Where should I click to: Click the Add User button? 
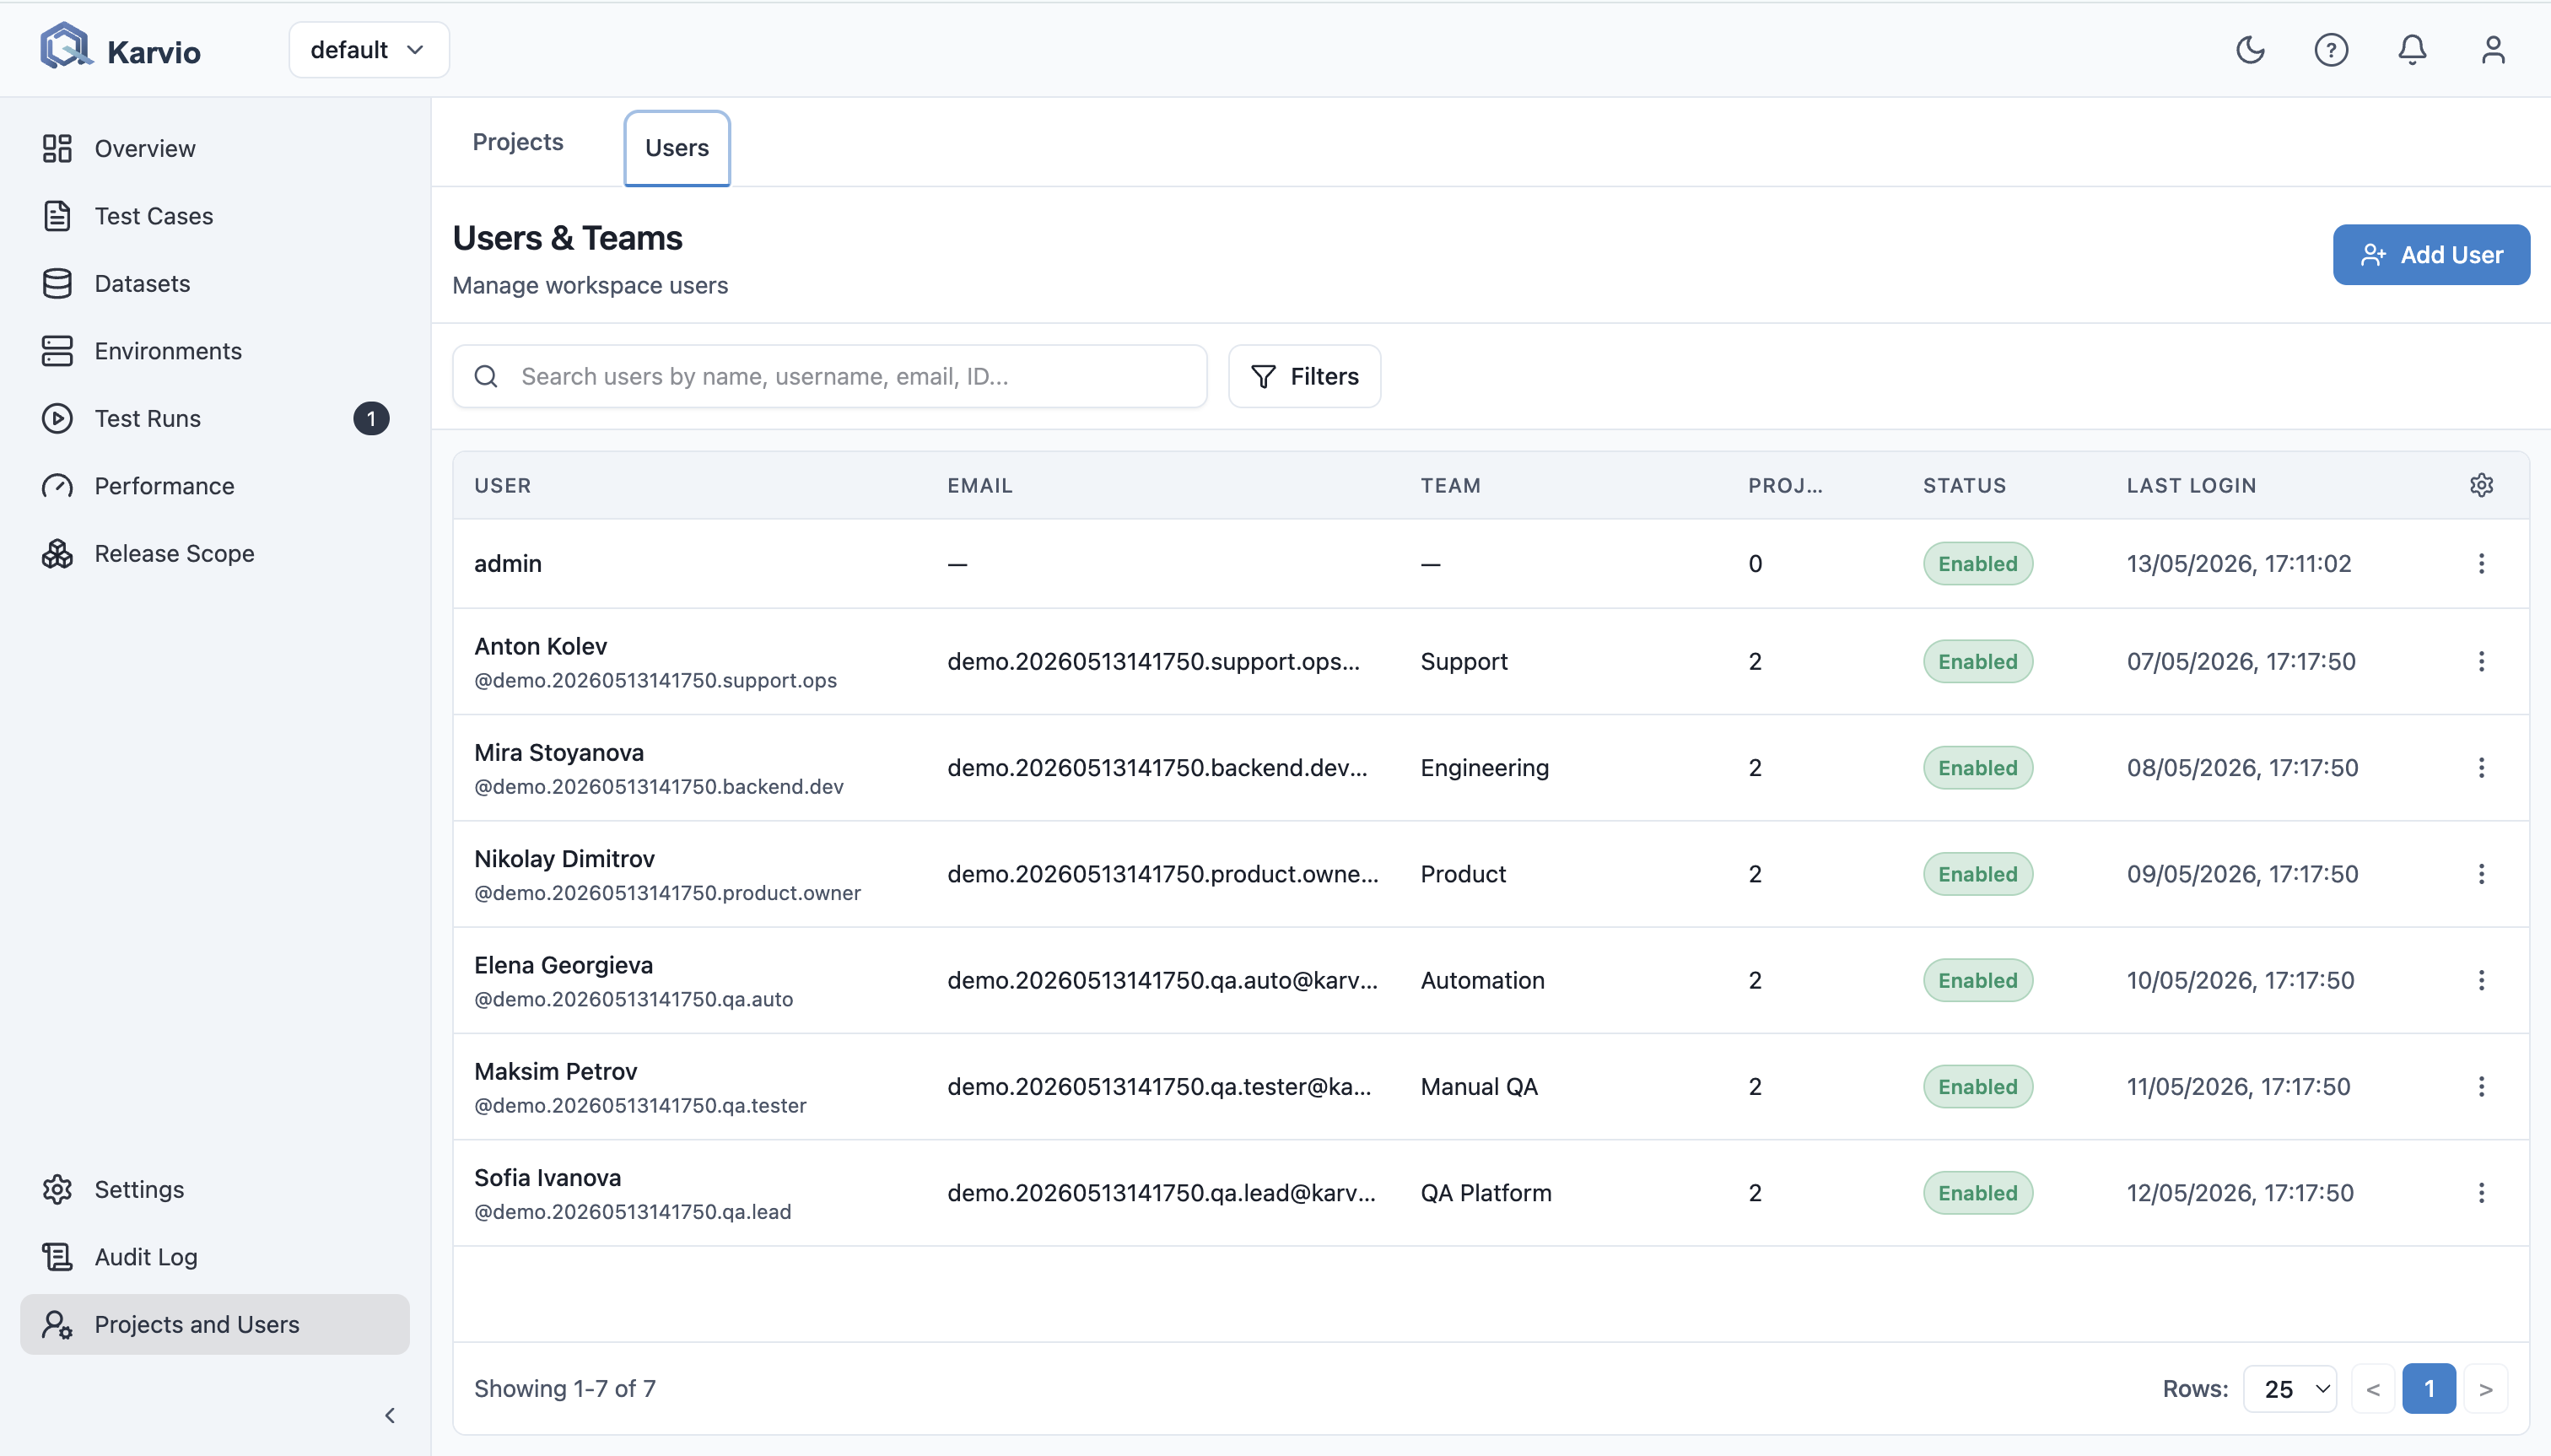click(x=2431, y=255)
